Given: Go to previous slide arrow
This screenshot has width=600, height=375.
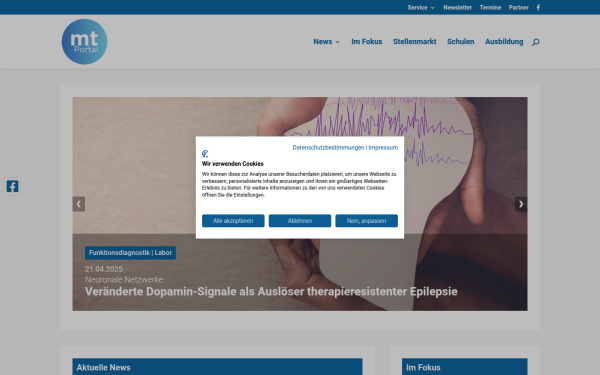Looking at the screenshot, I should 79,204.
